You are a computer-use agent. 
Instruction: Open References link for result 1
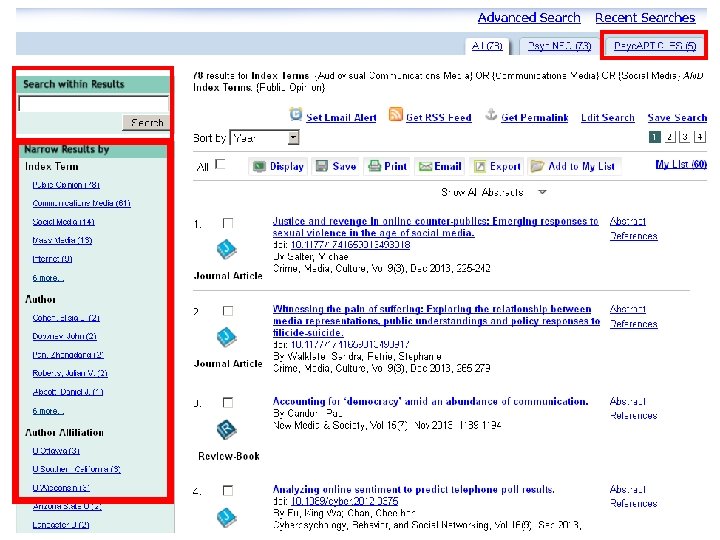click(x=634, y=236)
